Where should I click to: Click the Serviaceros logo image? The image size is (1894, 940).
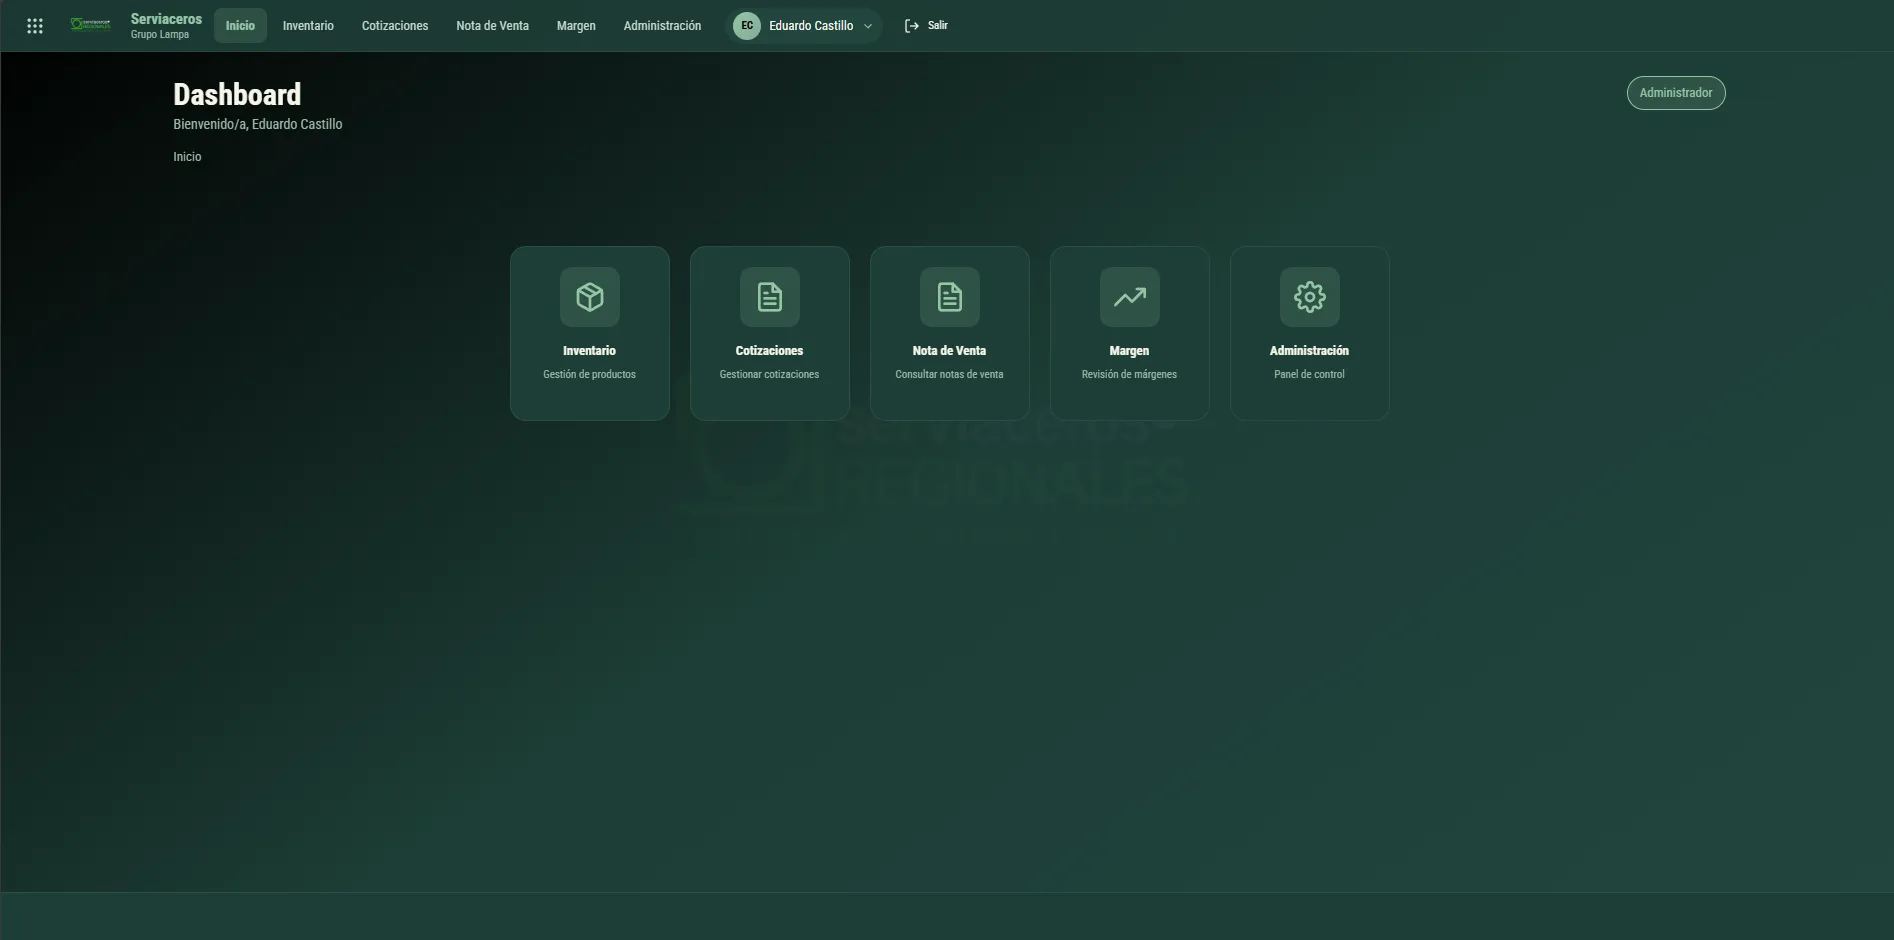91,25
